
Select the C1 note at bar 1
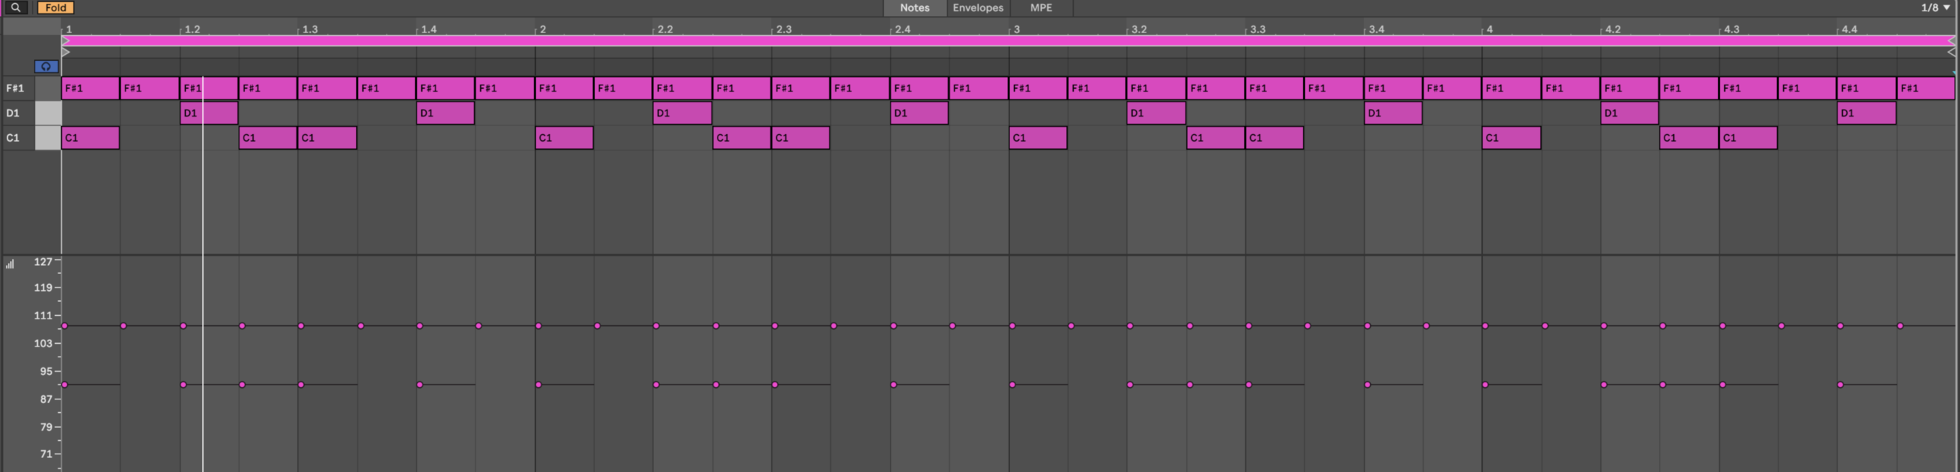click(91, 138)
